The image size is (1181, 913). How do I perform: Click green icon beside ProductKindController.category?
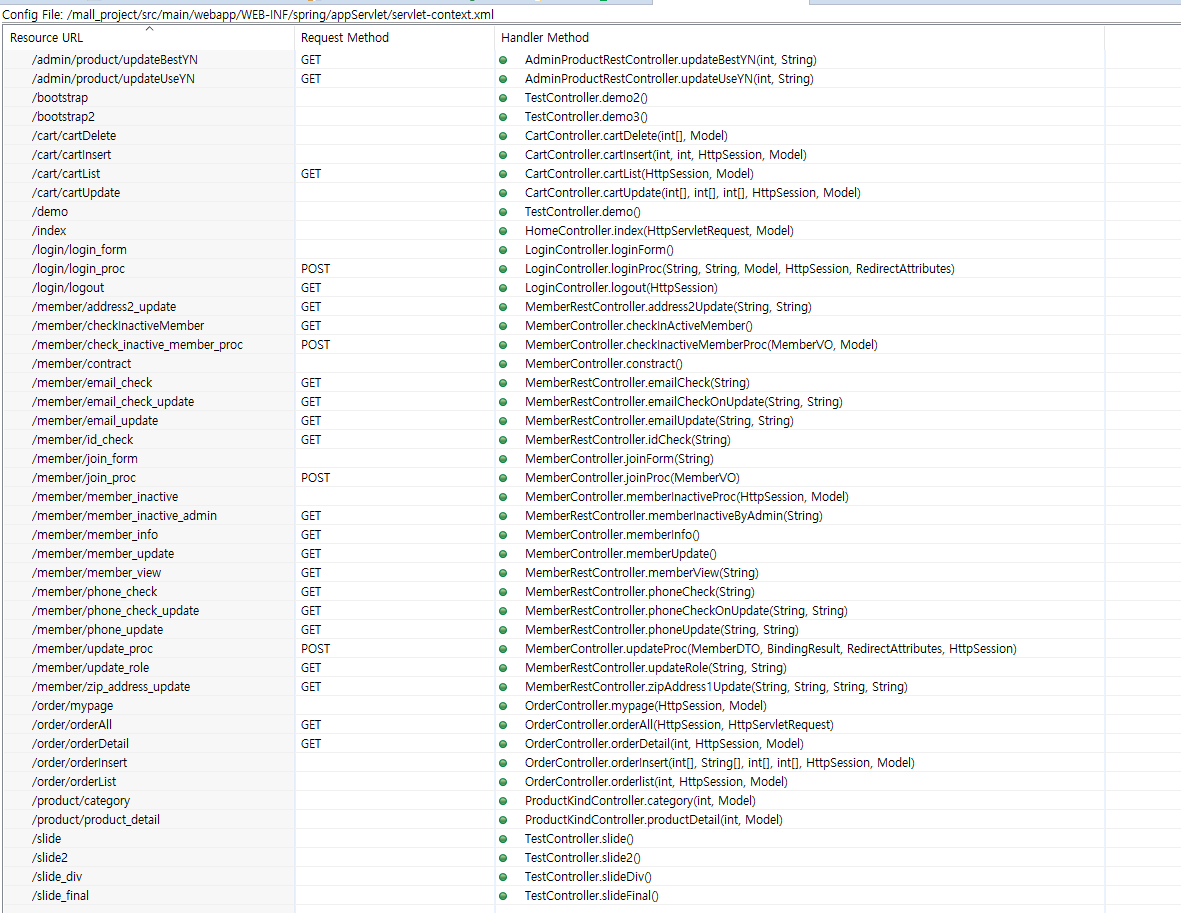(x=503, y=801)
